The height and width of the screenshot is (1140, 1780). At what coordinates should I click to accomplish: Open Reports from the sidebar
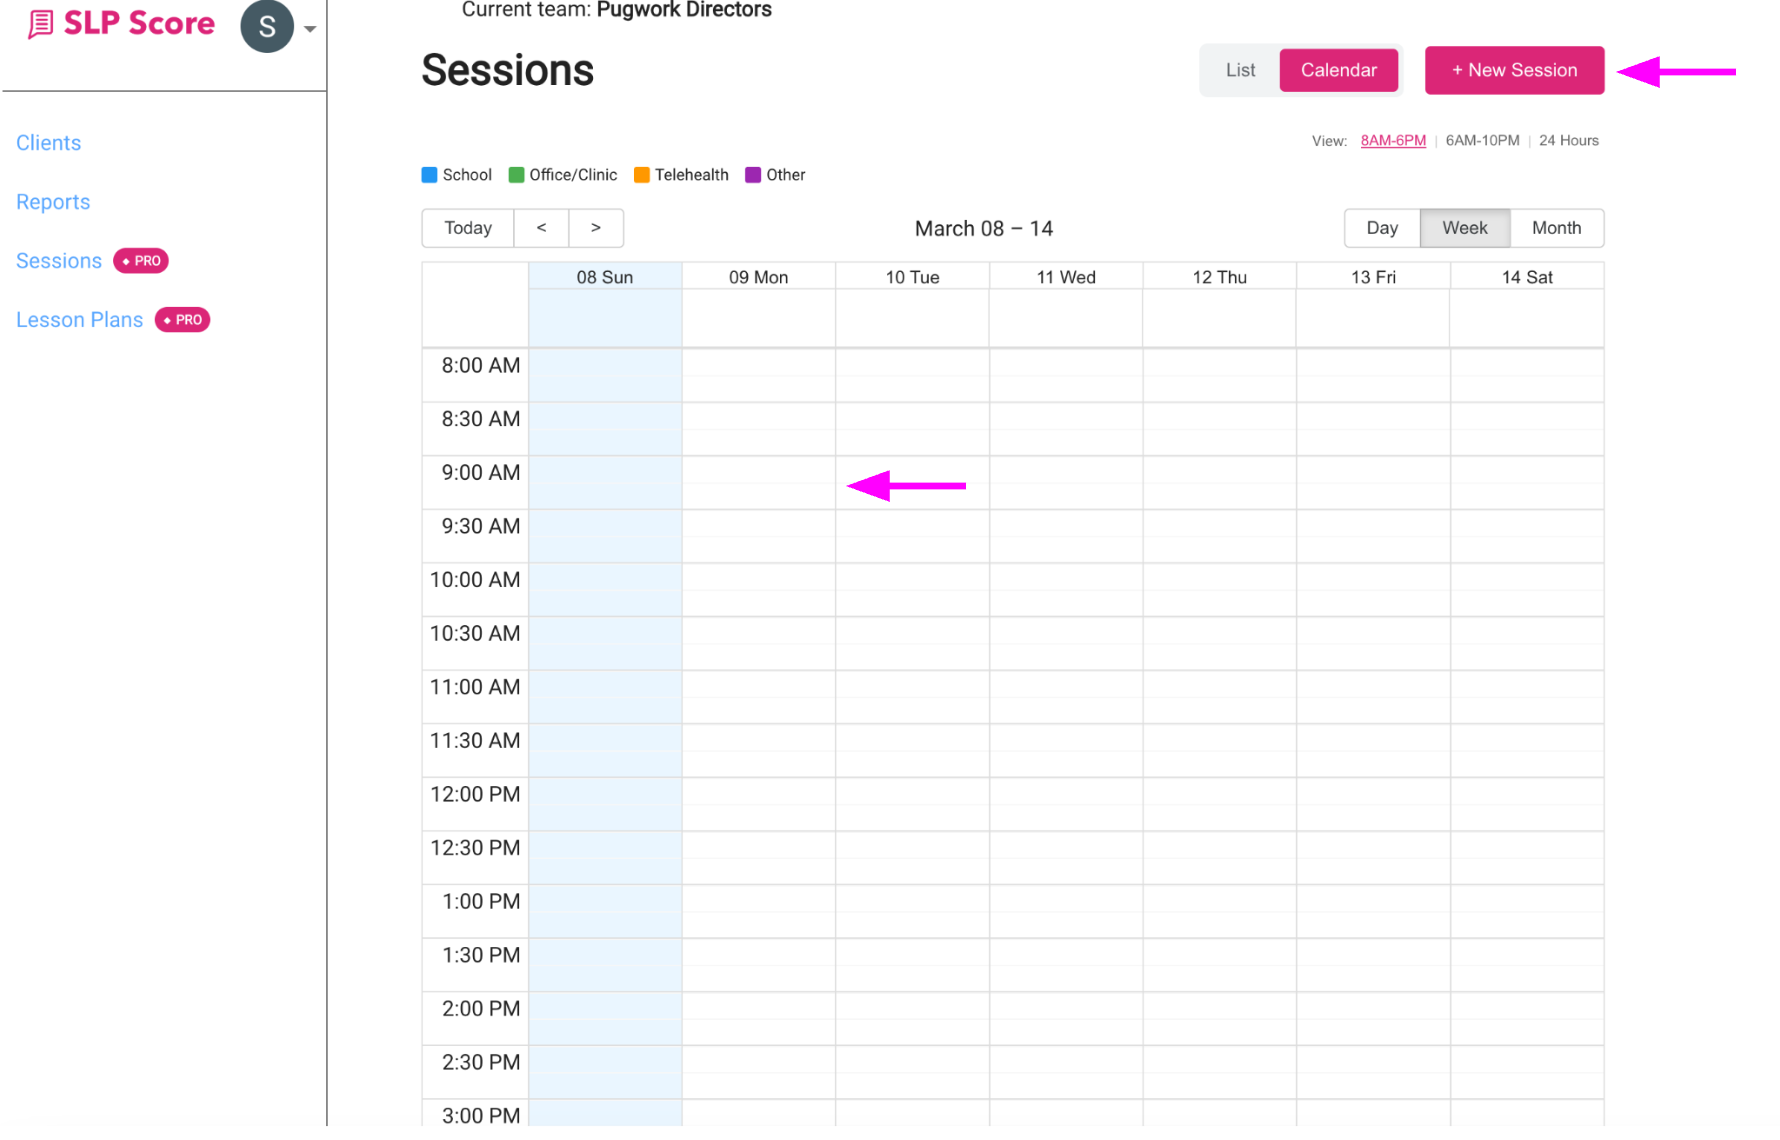(x=53, y=201)
